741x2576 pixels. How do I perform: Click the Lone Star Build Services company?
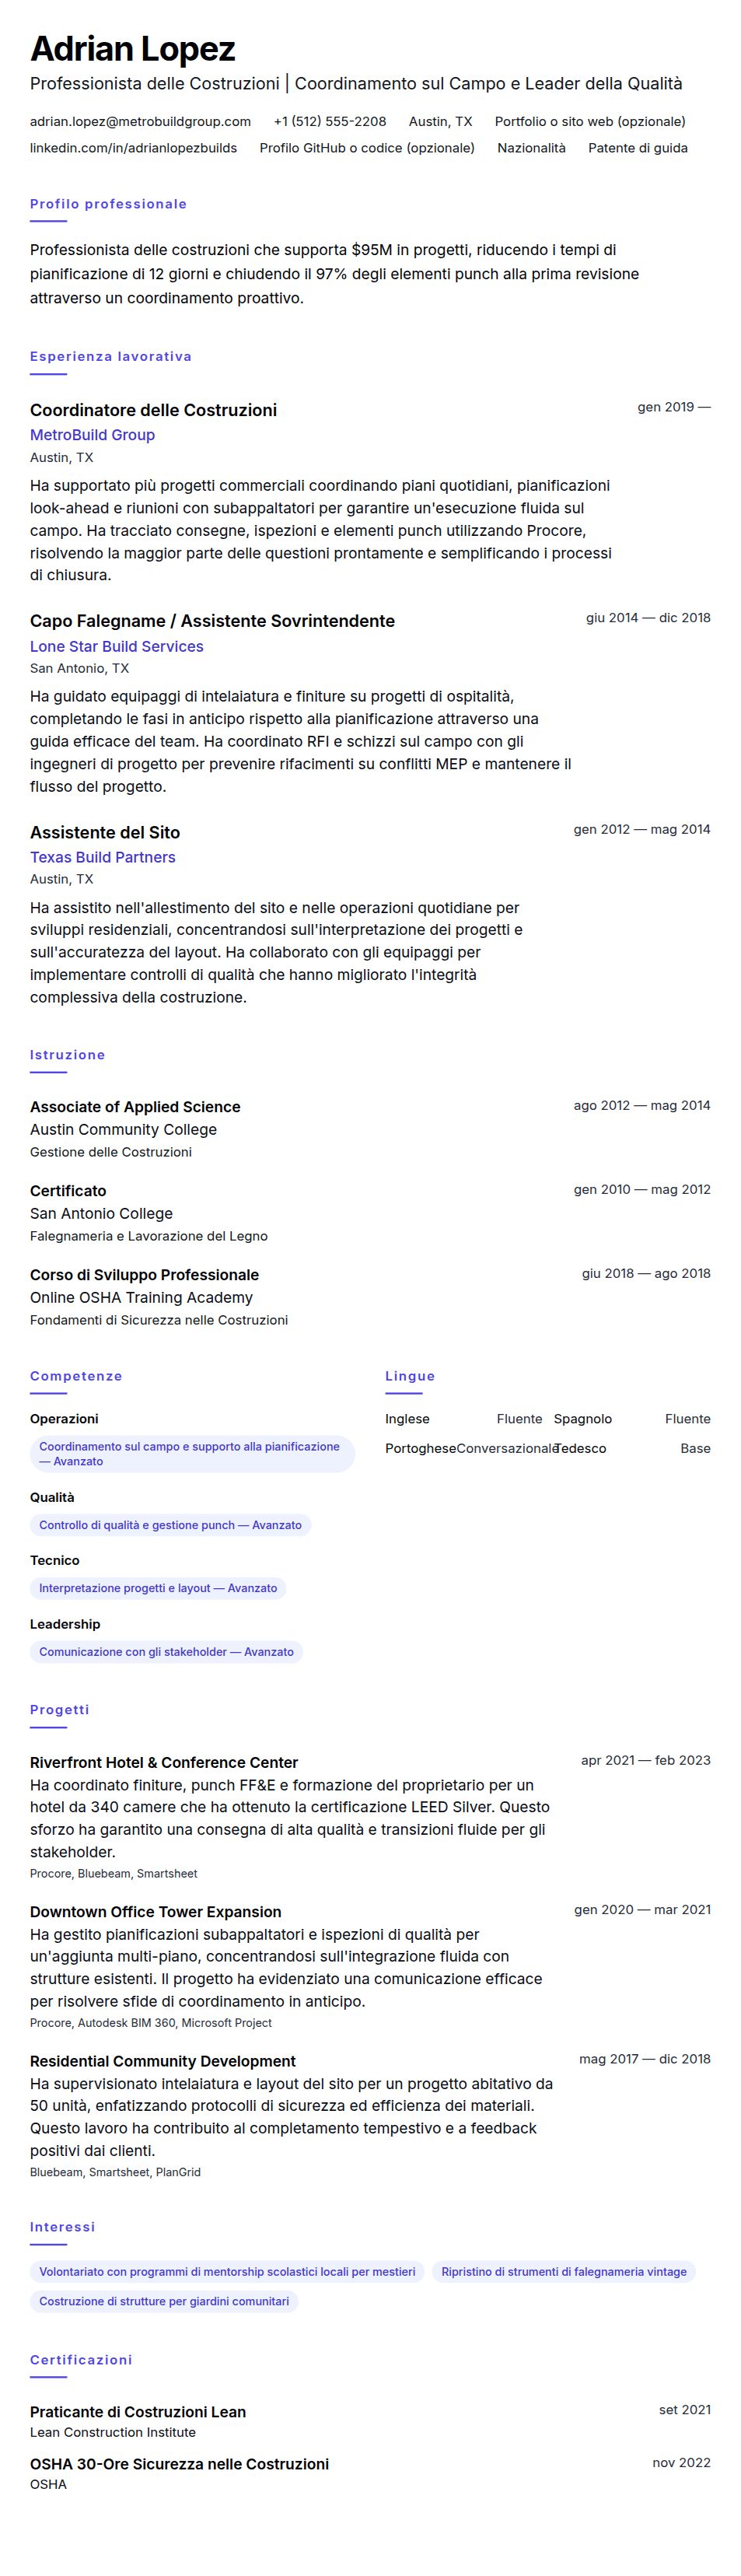pos(117,646)
